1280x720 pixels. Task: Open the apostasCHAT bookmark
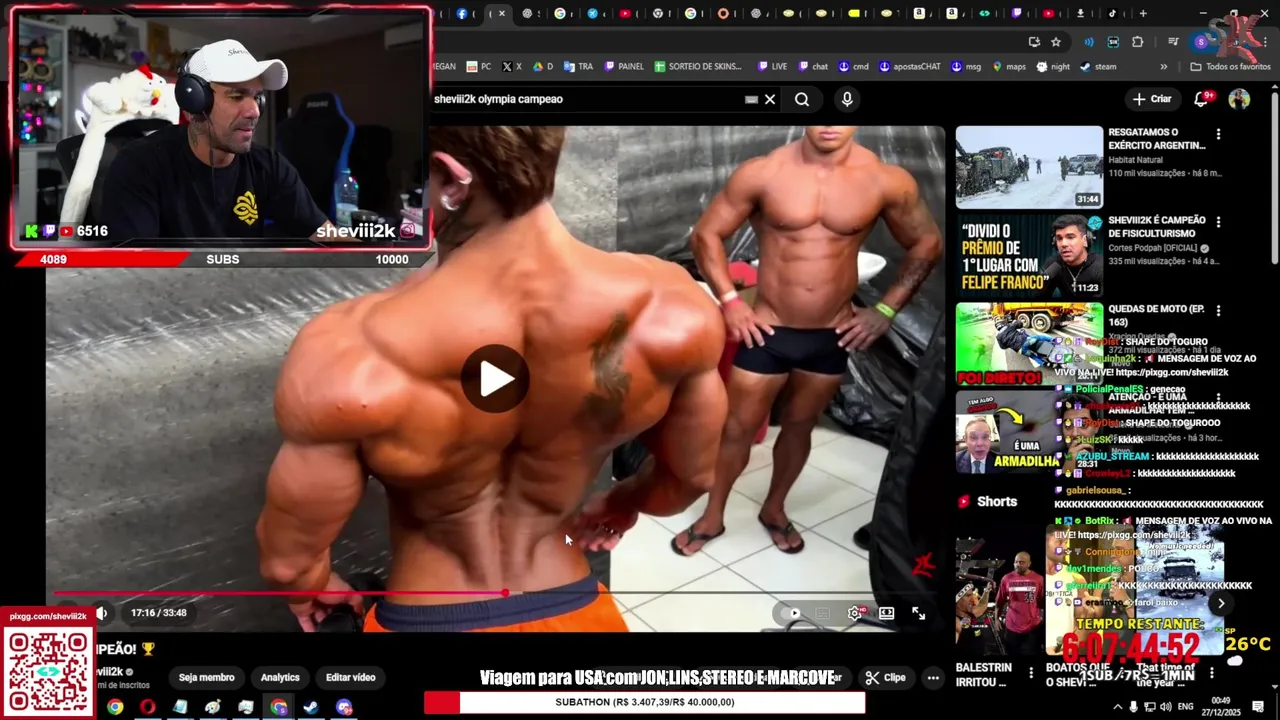(909, 67)
